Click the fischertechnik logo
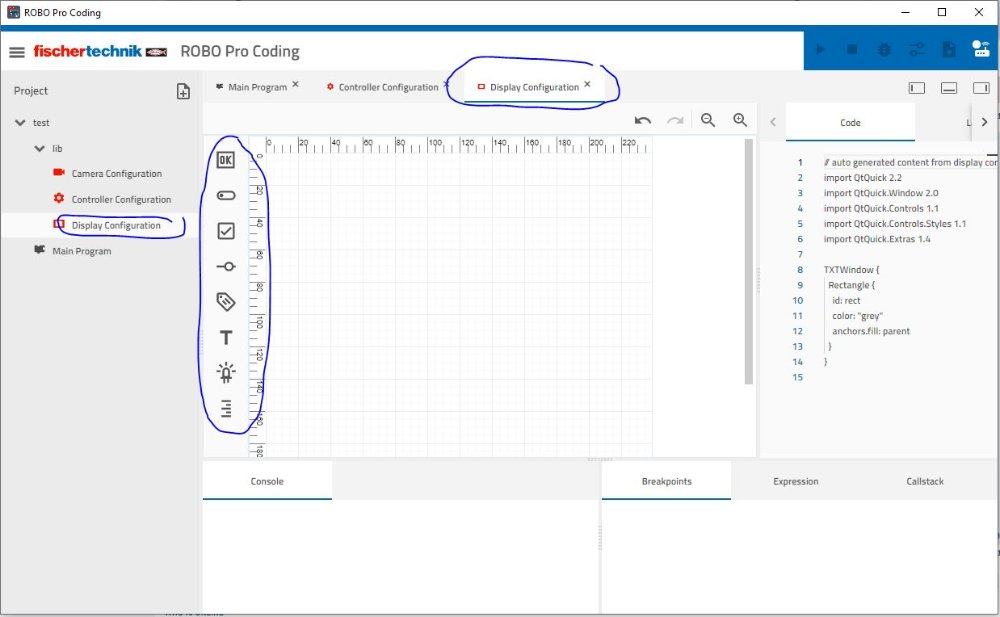Viewport: 1000px width, 617px height. point(100,51)
